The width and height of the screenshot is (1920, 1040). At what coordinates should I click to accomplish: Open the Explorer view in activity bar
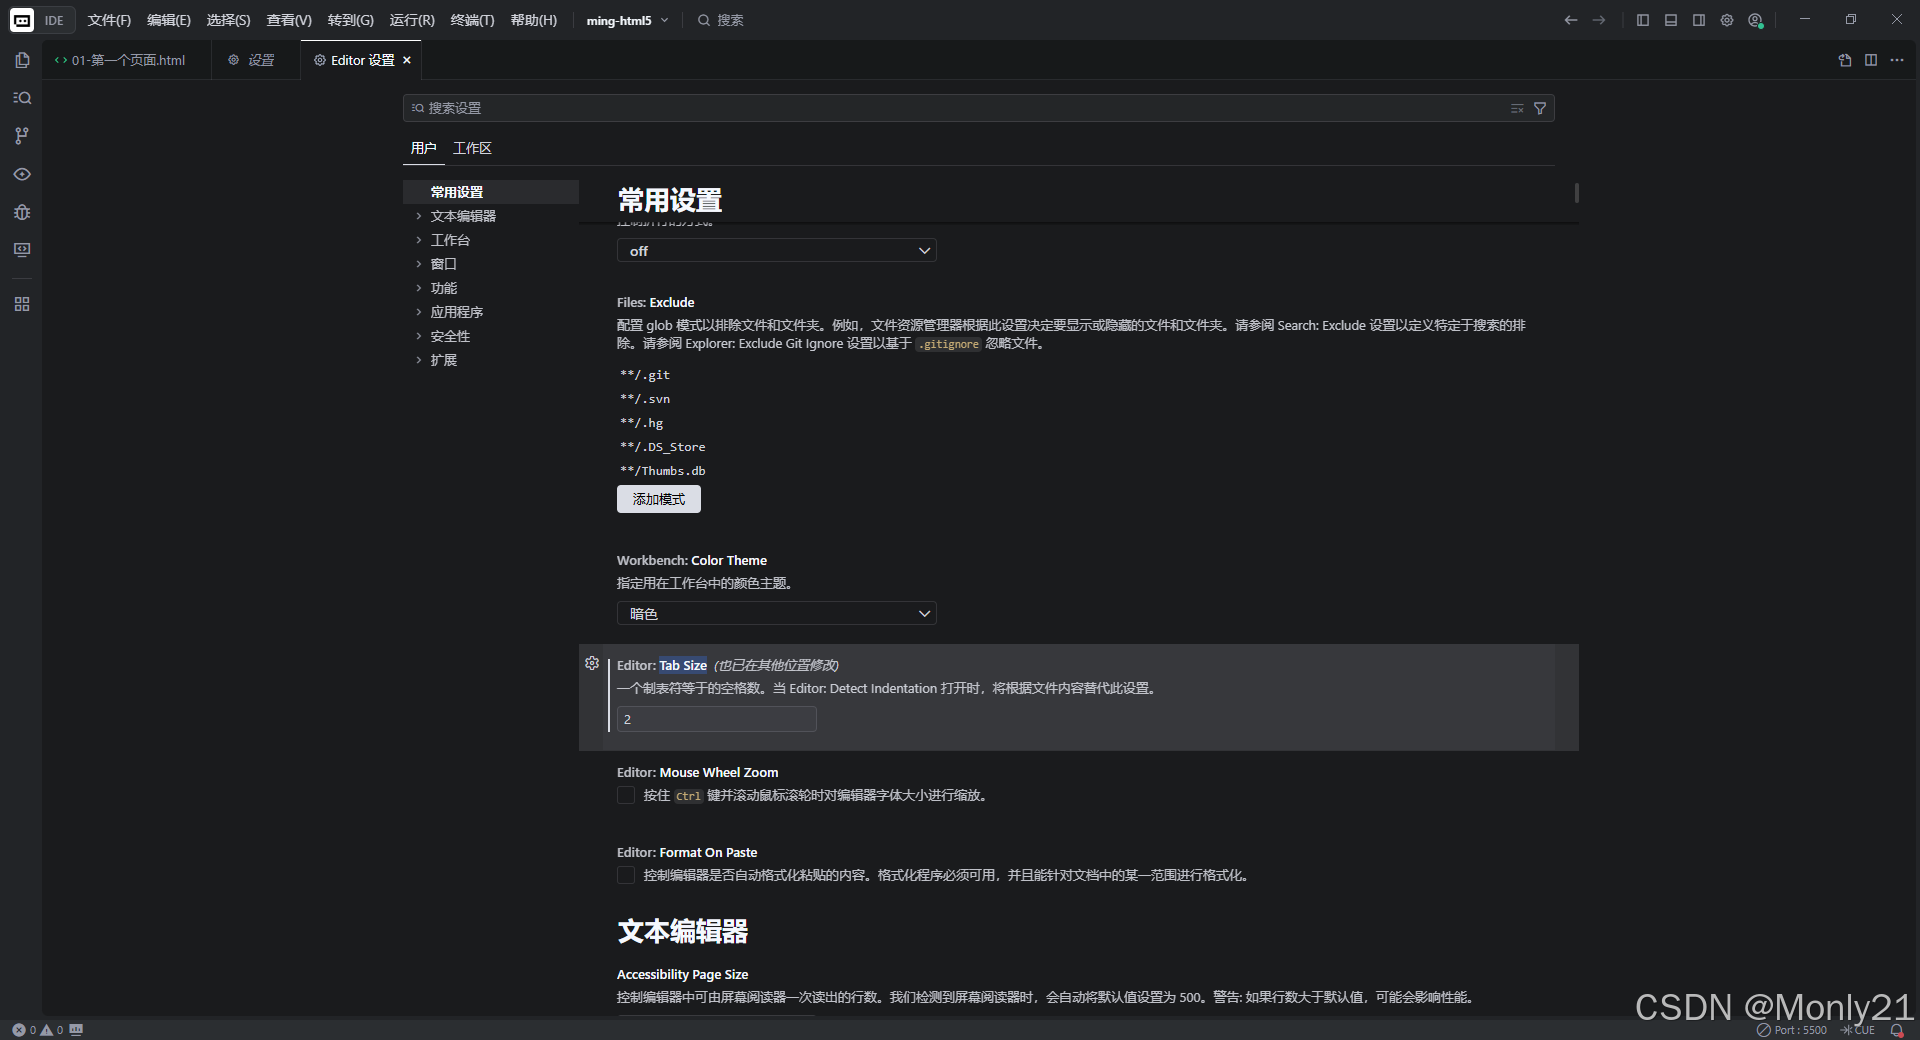click(22, 60)
